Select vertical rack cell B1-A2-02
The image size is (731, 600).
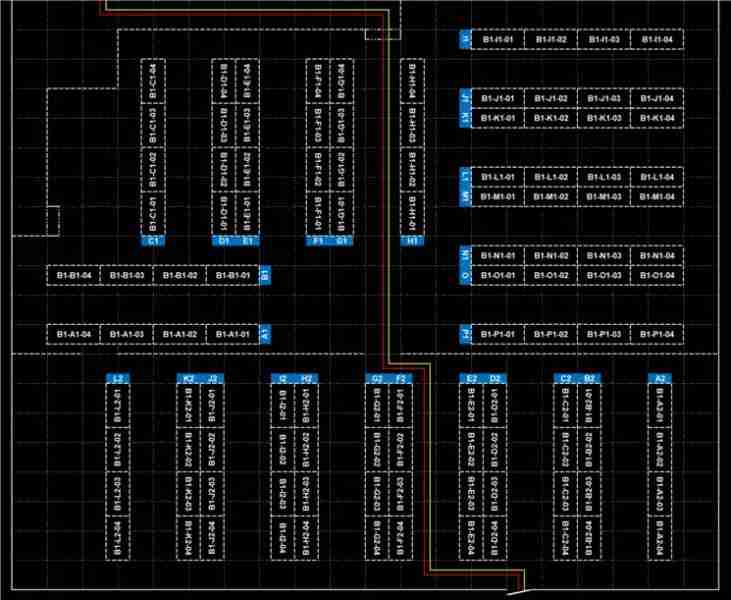660,449
